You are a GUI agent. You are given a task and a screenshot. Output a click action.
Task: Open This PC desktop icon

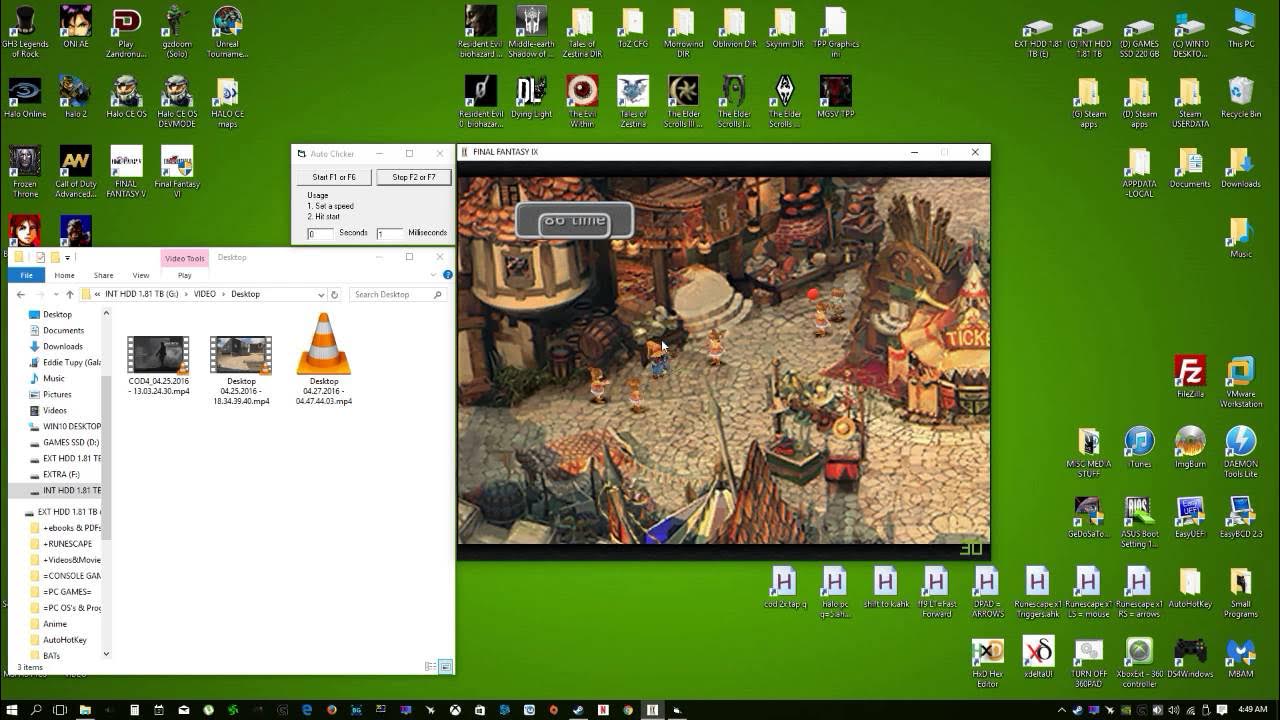click(x=1241, y=27)
